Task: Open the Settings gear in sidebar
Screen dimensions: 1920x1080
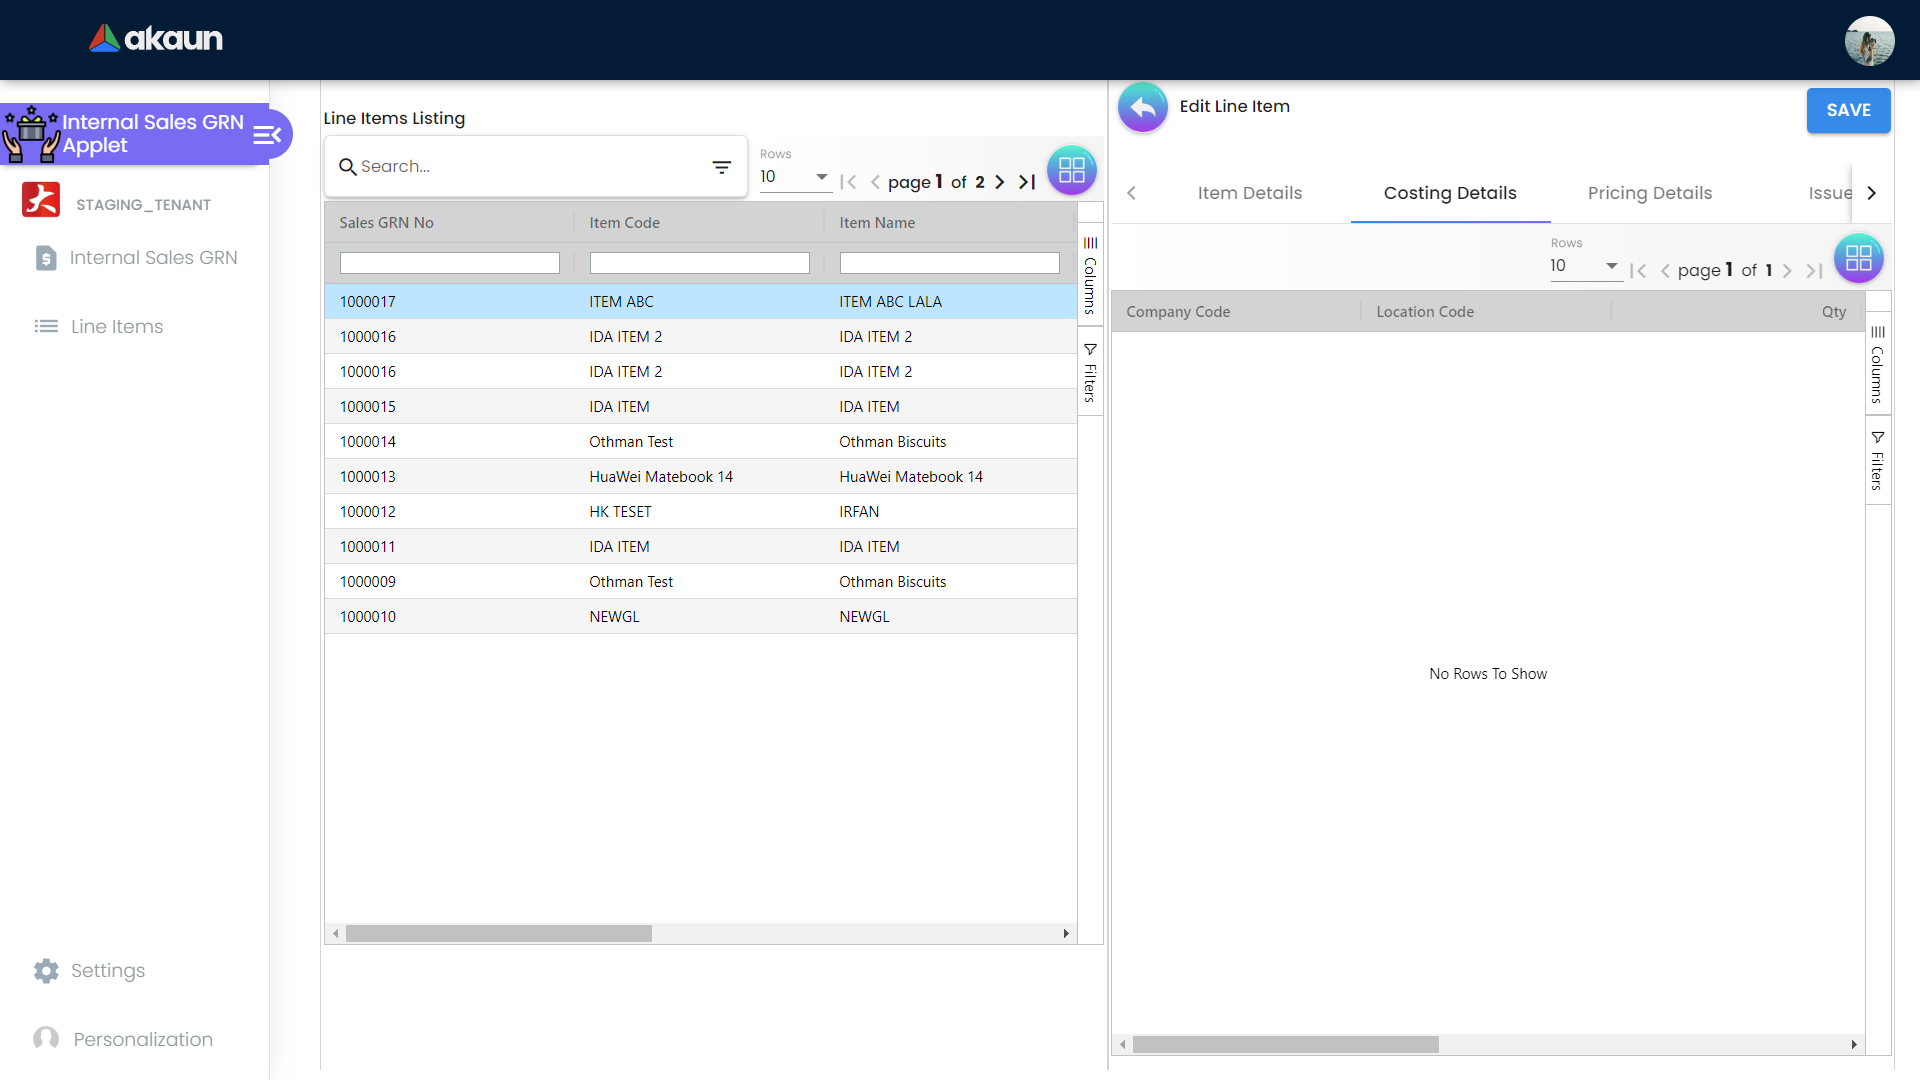Action: [x=46, y=970]
